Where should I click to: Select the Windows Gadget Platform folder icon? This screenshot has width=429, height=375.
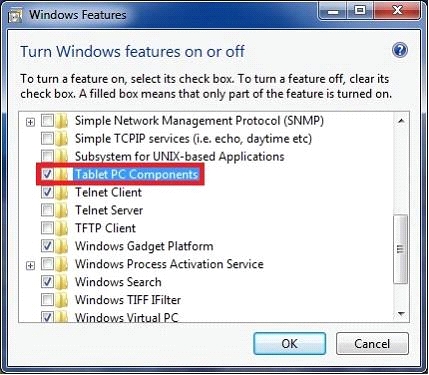click(62, 246)
